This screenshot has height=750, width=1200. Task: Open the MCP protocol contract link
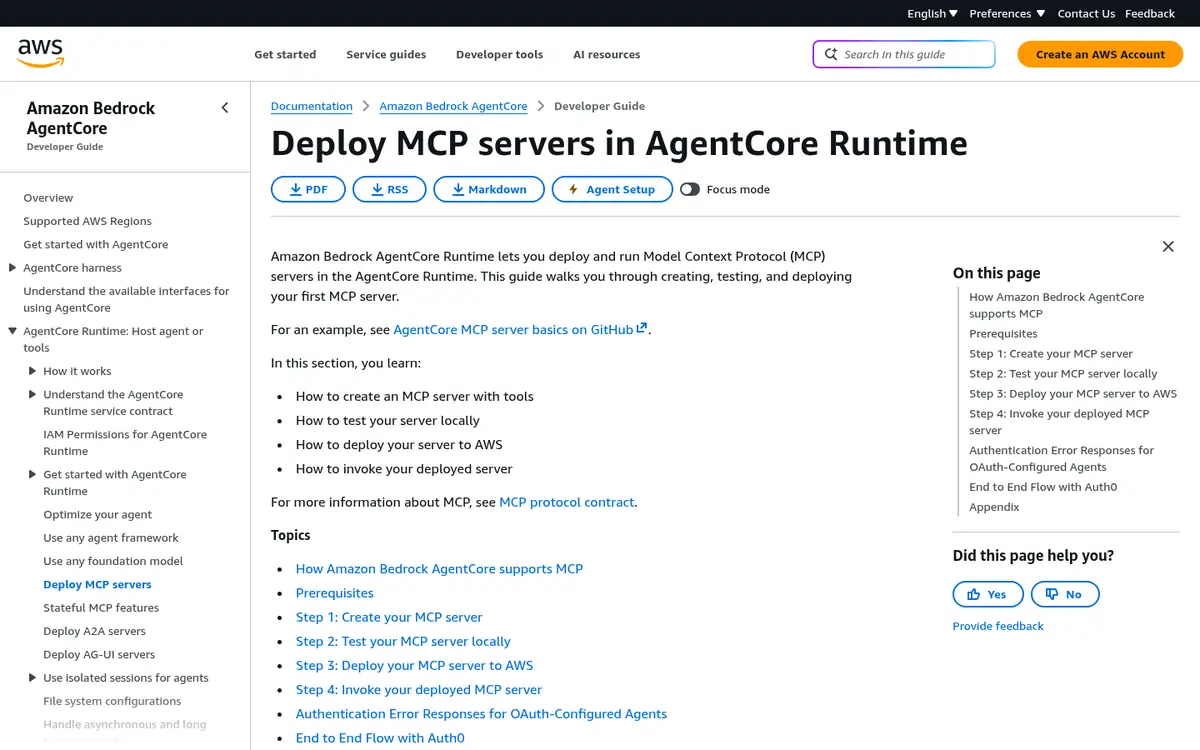(x=566, y=502)
